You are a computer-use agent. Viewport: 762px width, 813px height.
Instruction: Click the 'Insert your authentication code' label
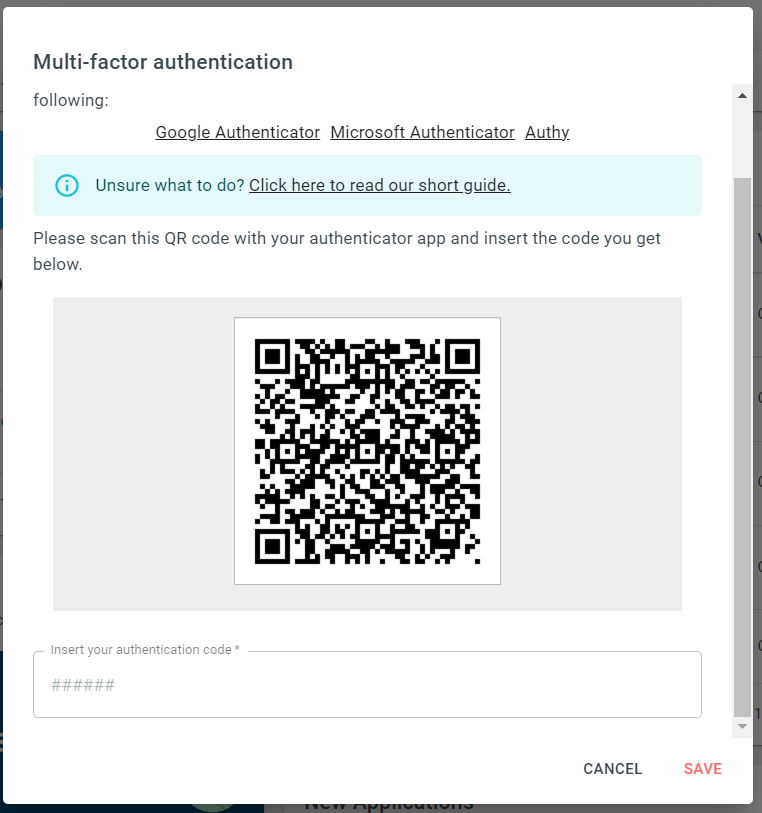[145, 650]
